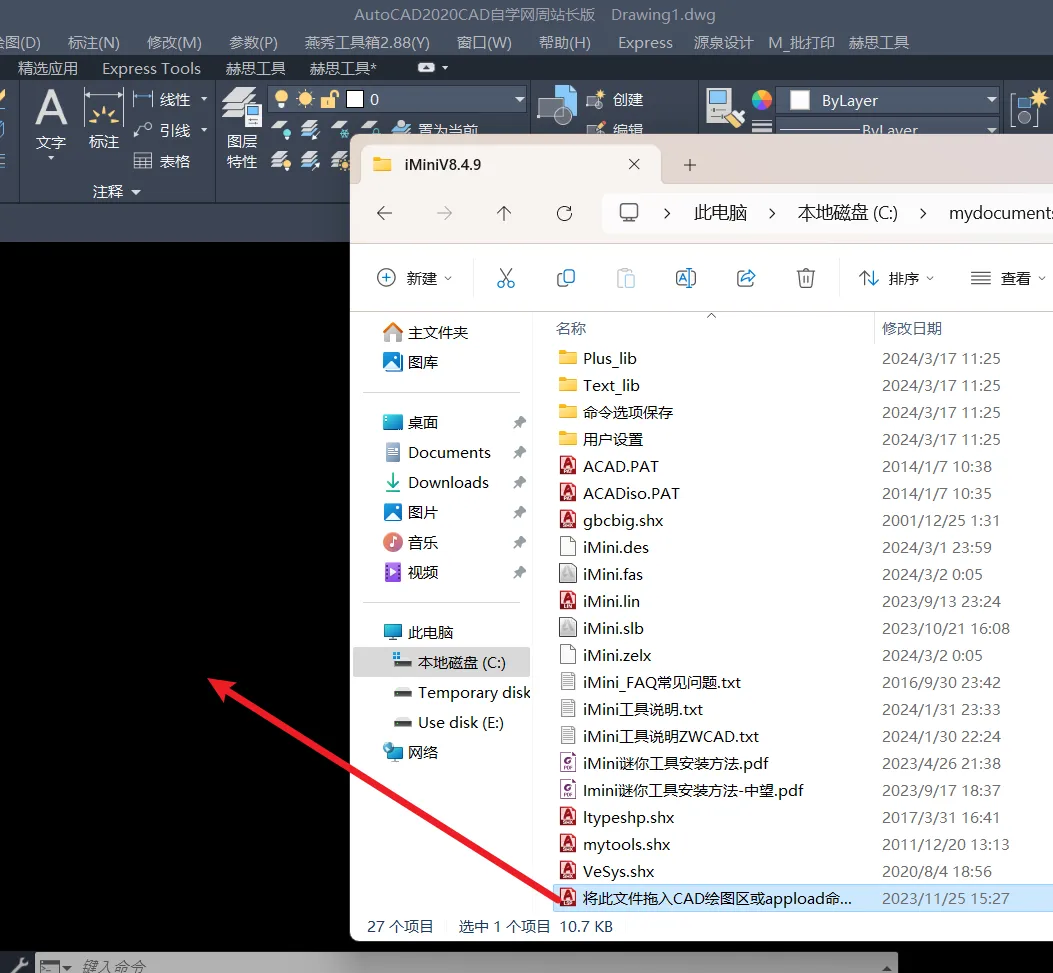
Task: Click the cut scissors icon
Action: pyautogui.click(x=506, y=278)
